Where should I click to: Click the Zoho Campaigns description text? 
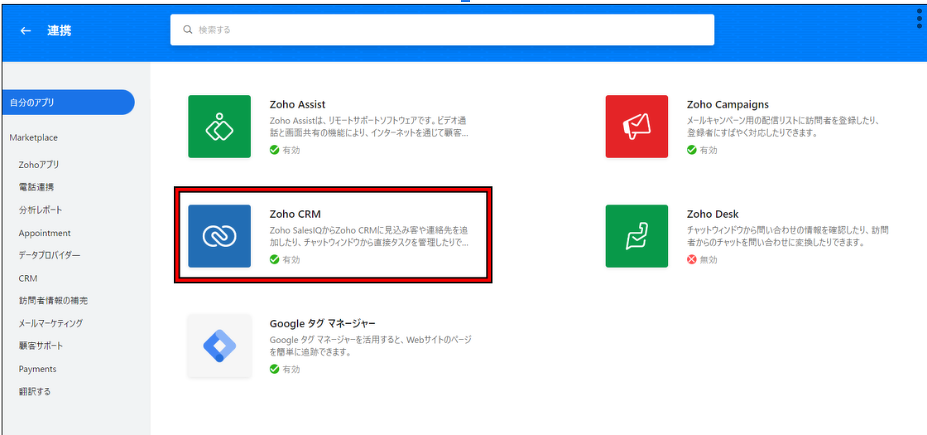[x=785, y=127]
